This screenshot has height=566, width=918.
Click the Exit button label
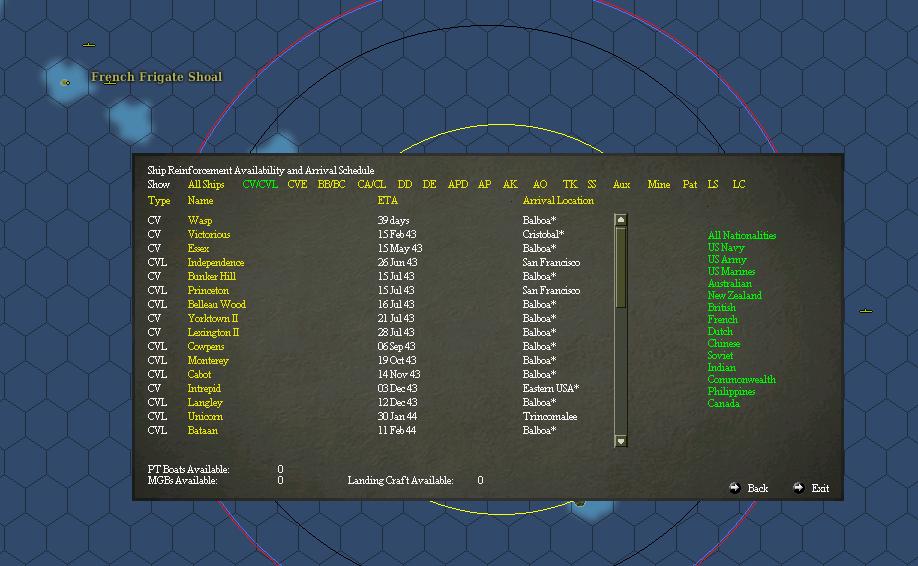point(820,488)
